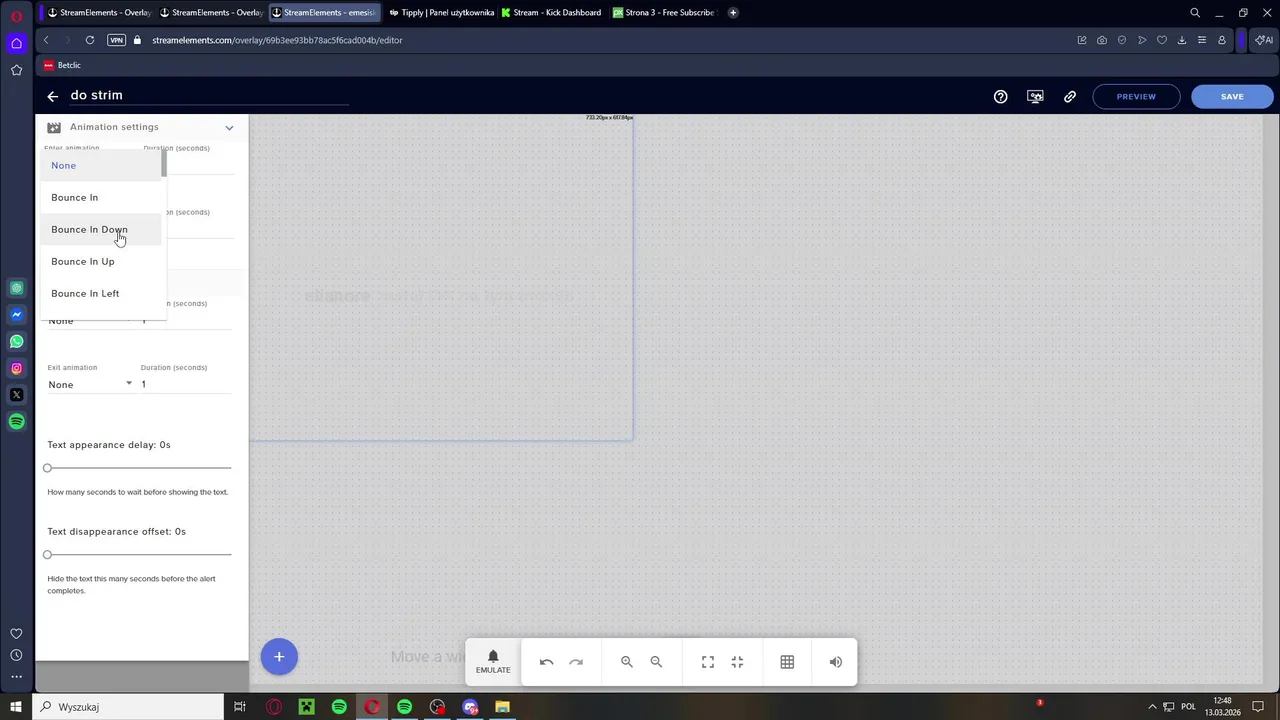
Task: Open Opera sidebar home icon
Action: point(17,43)
